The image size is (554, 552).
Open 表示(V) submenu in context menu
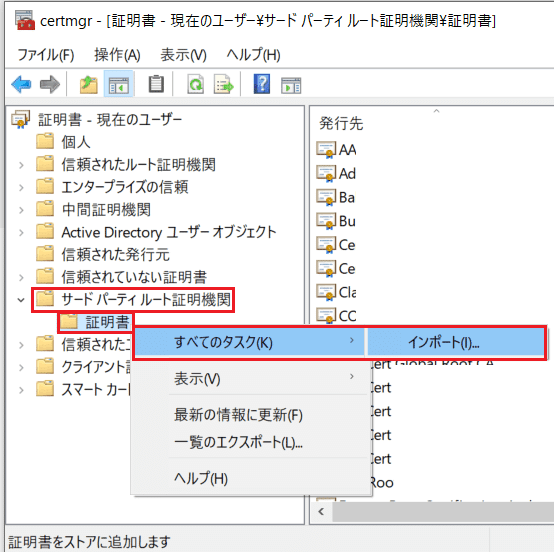coord(251,379)
